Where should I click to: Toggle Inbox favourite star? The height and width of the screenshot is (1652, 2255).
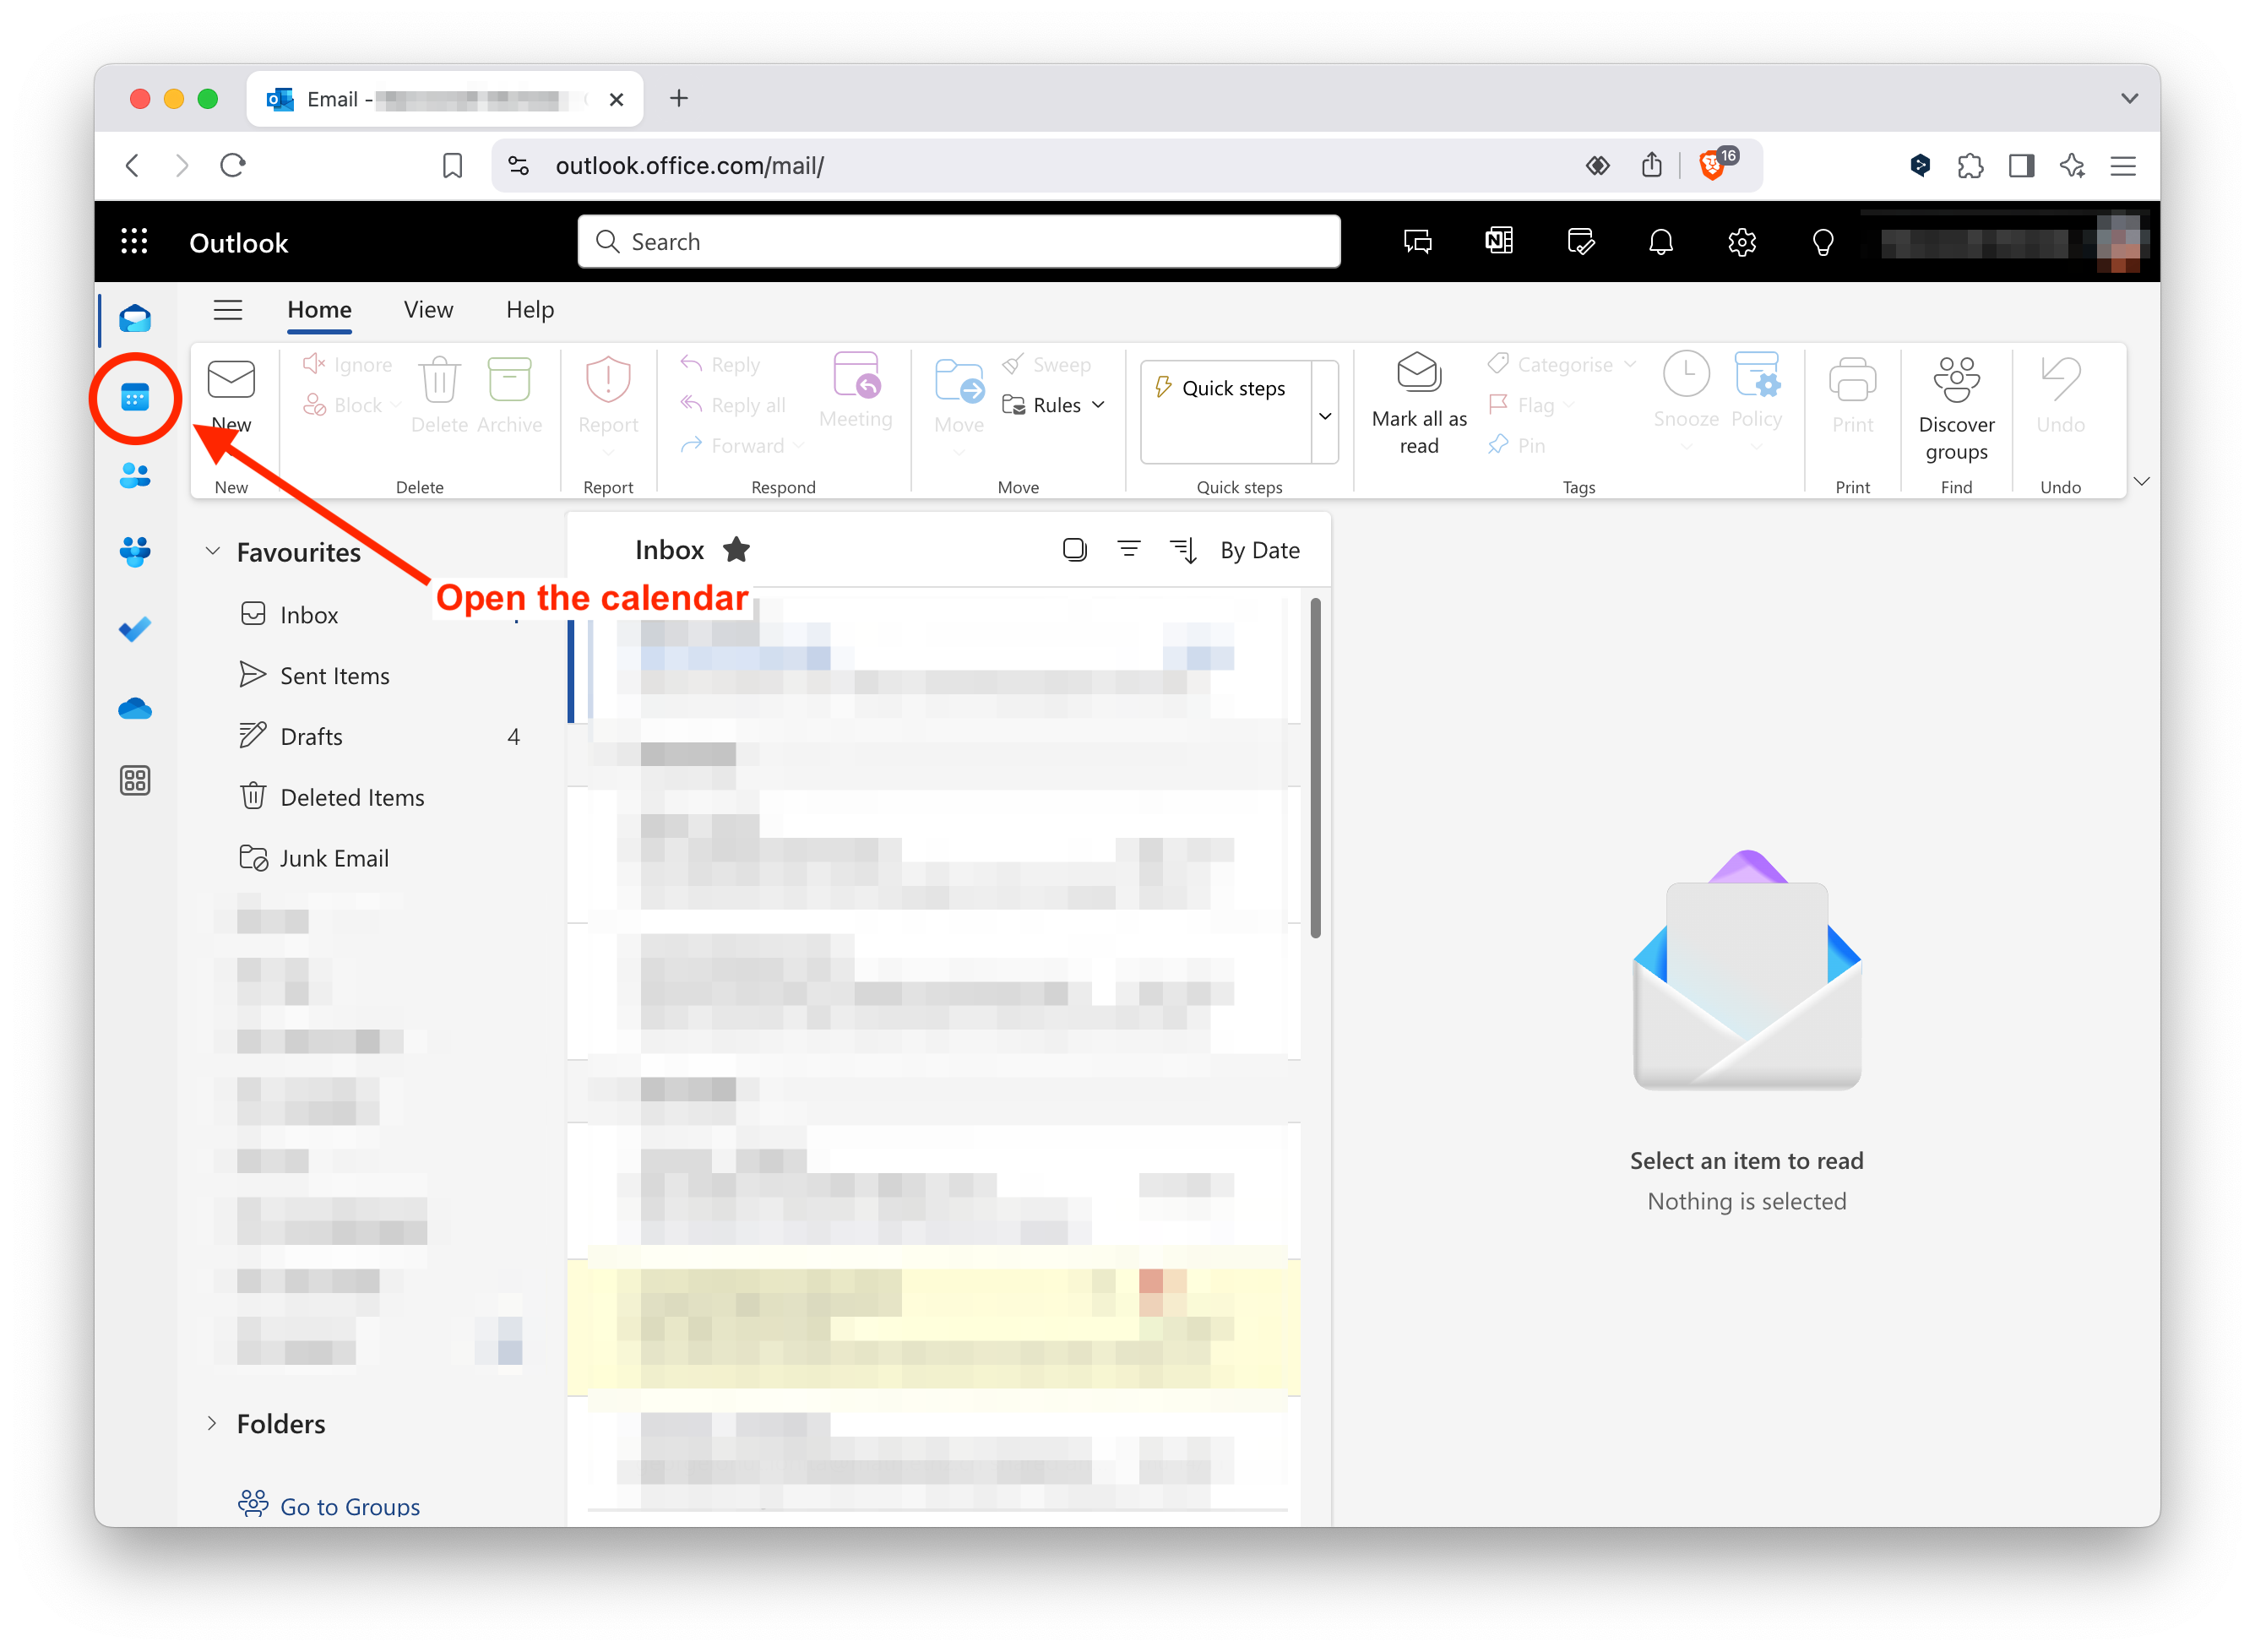[736, 549]
